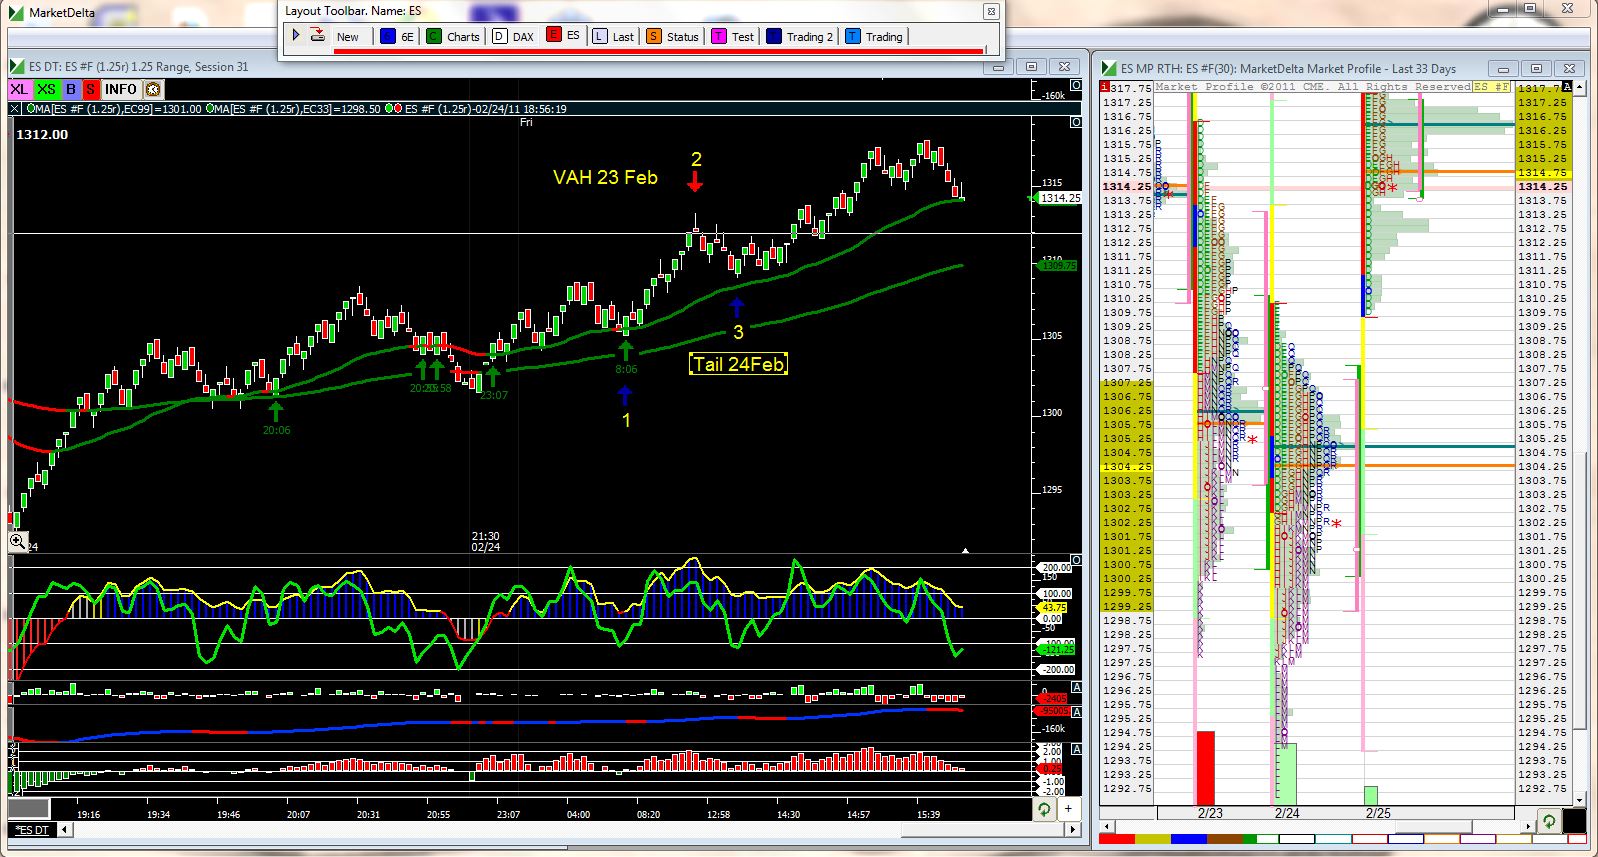
Task: Select the blue color swatch in profile
Action: click(1188, 839)
